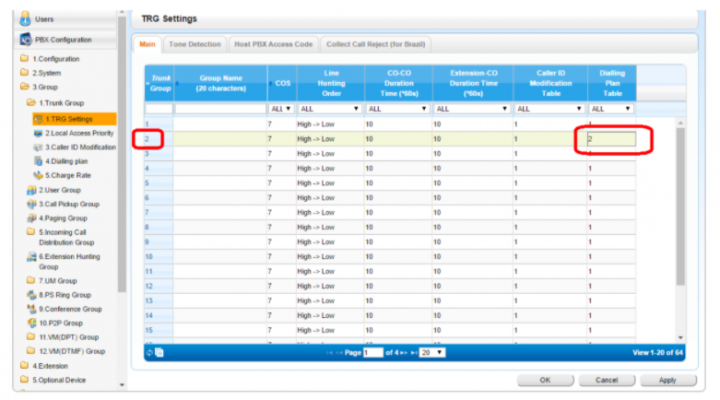
Task: Select the Paging Group icon
Action: tap(31, 217)
